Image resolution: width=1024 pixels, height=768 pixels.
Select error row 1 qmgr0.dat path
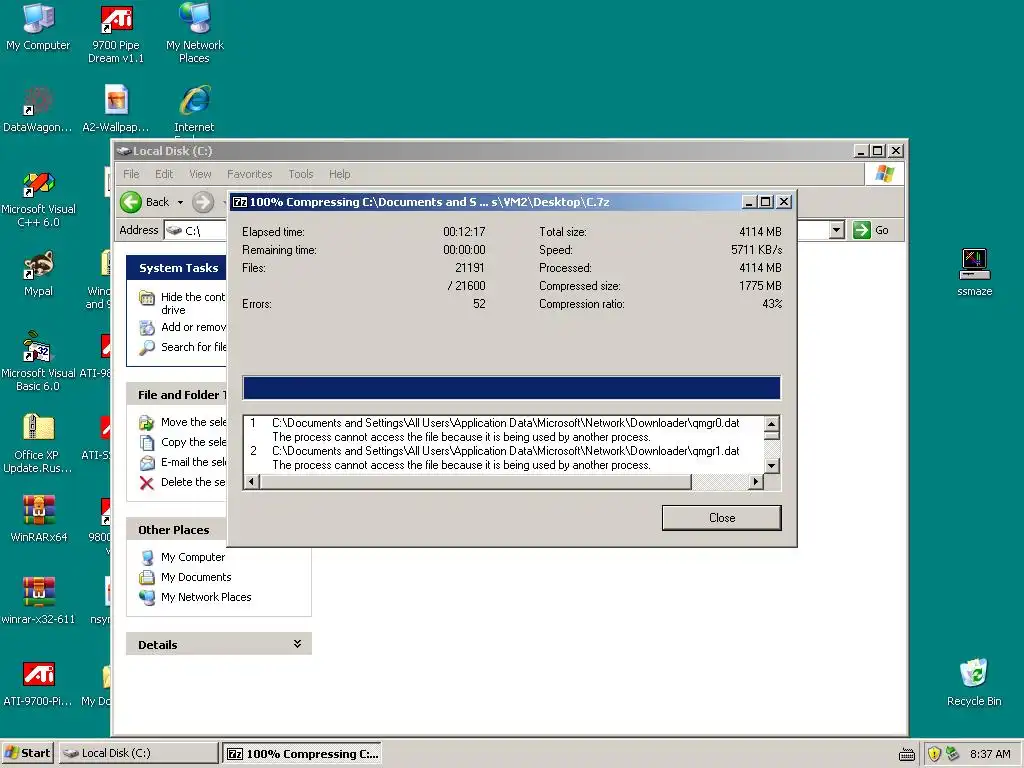coord(505,423)
